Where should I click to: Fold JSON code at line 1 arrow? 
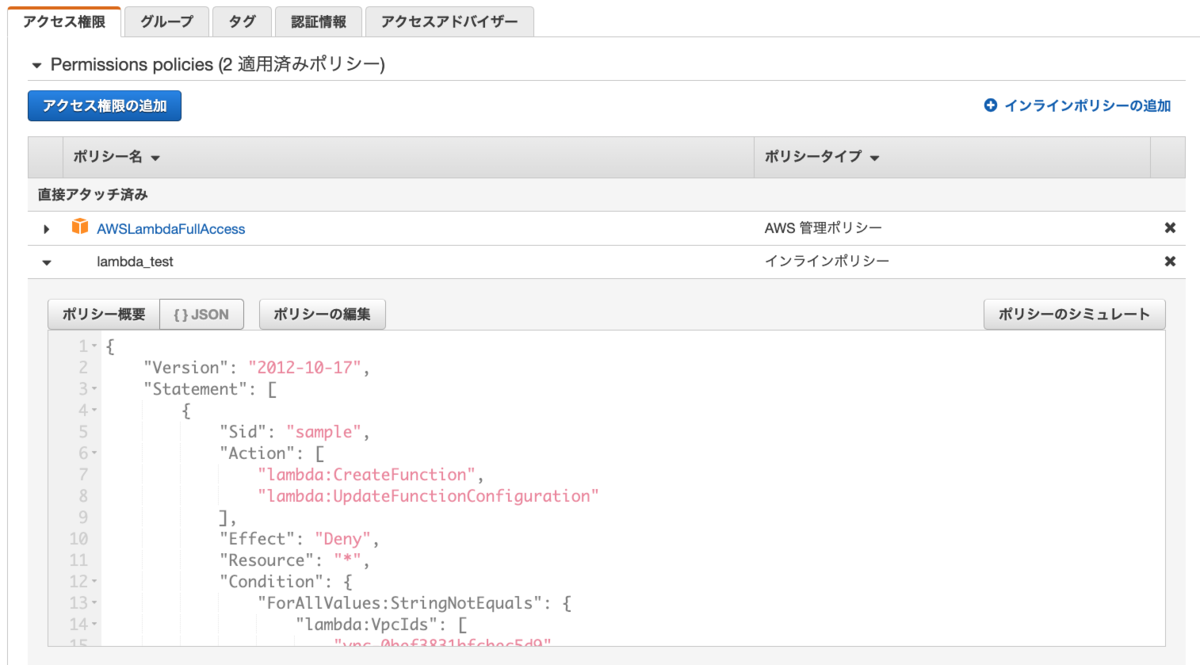[x=95, y=347]
